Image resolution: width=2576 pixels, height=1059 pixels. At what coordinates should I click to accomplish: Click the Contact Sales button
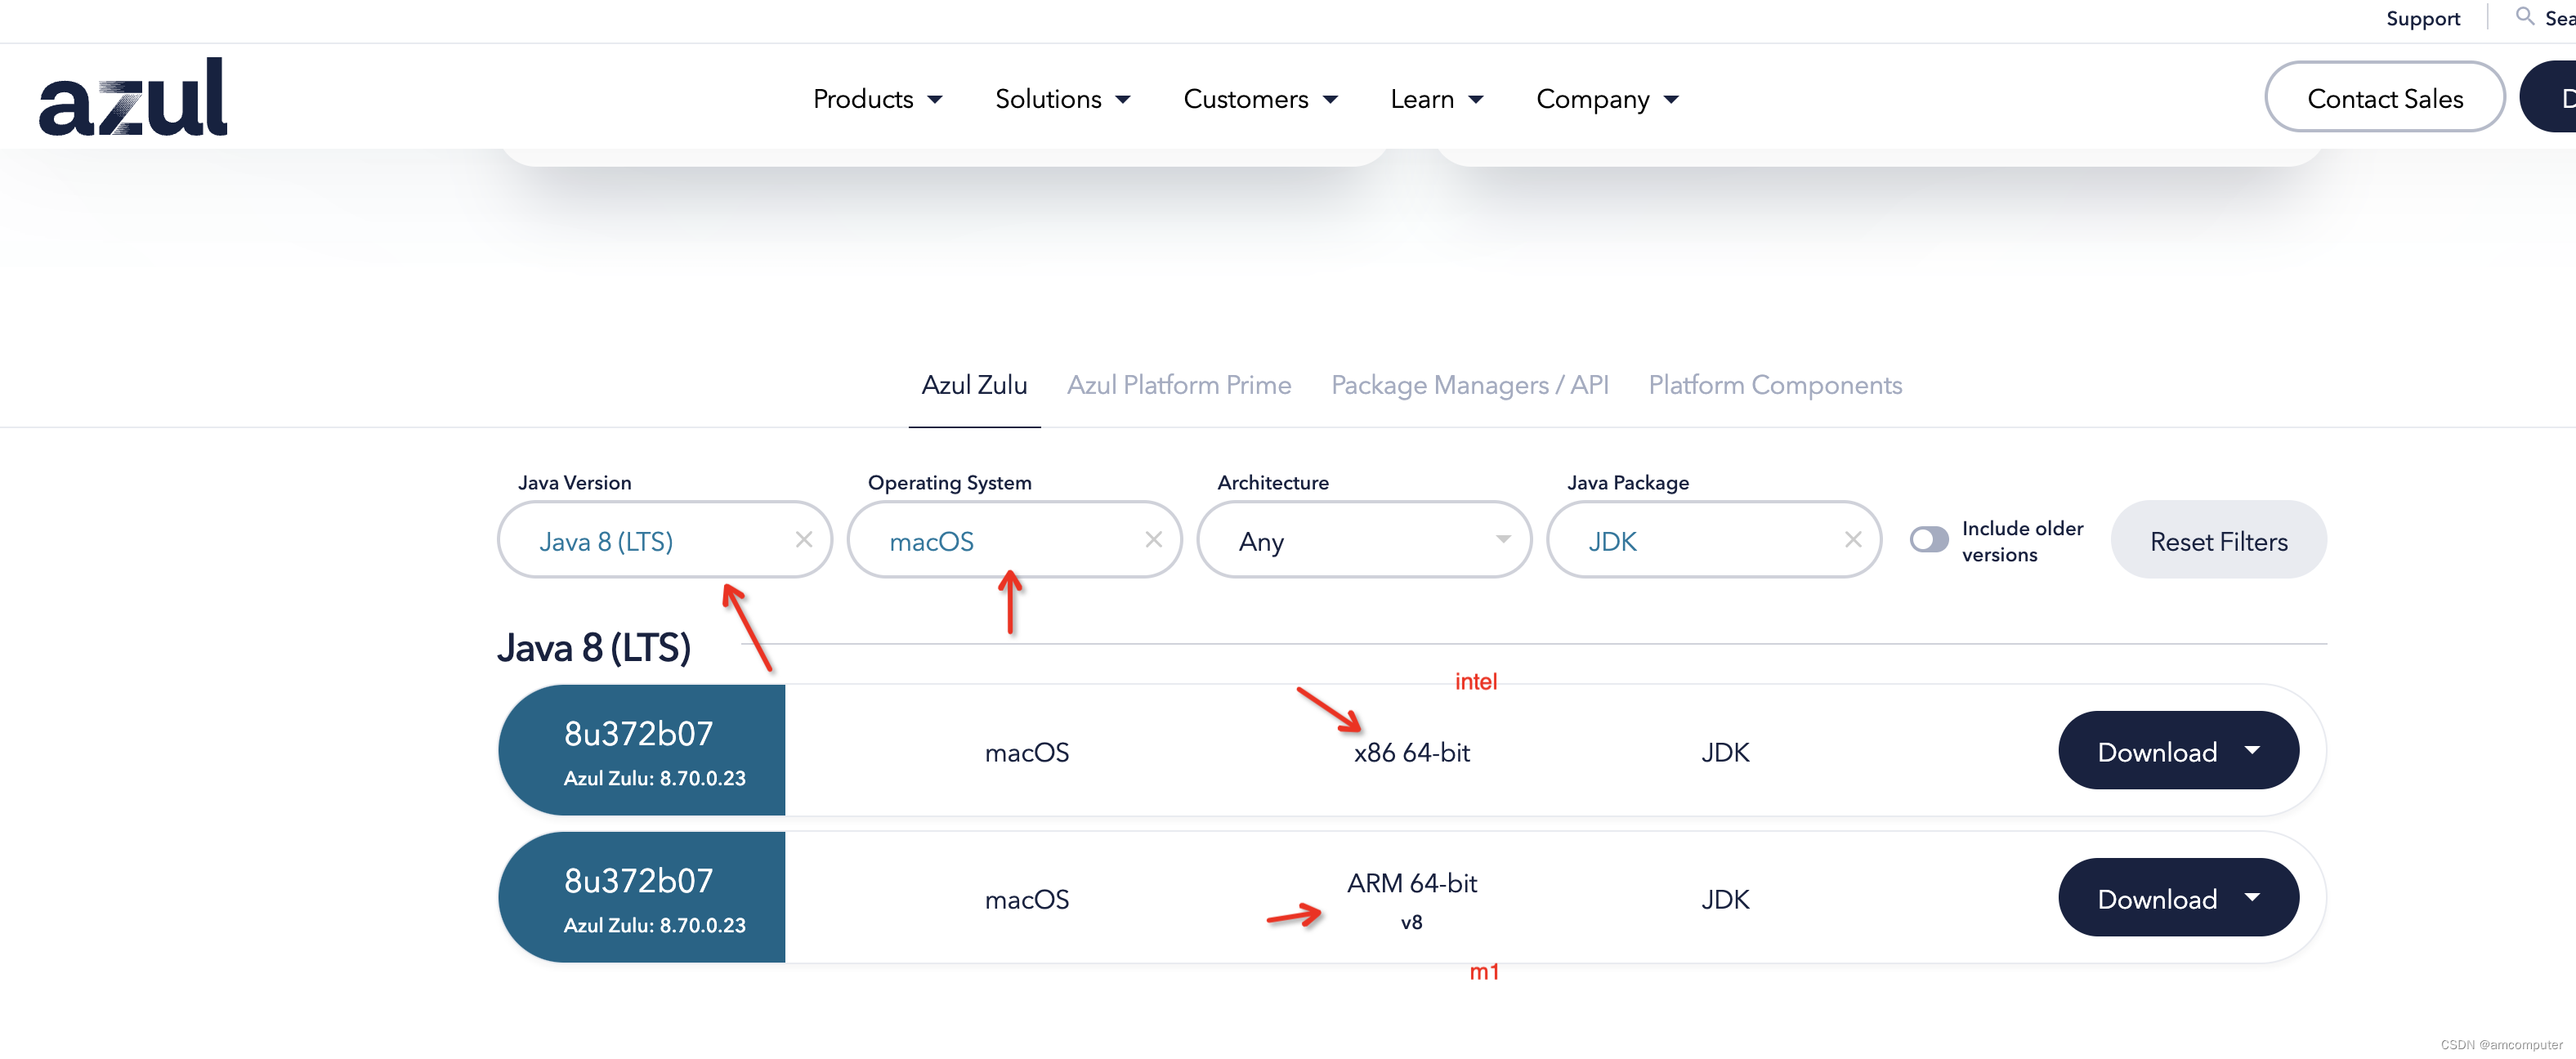point(2384,99)
